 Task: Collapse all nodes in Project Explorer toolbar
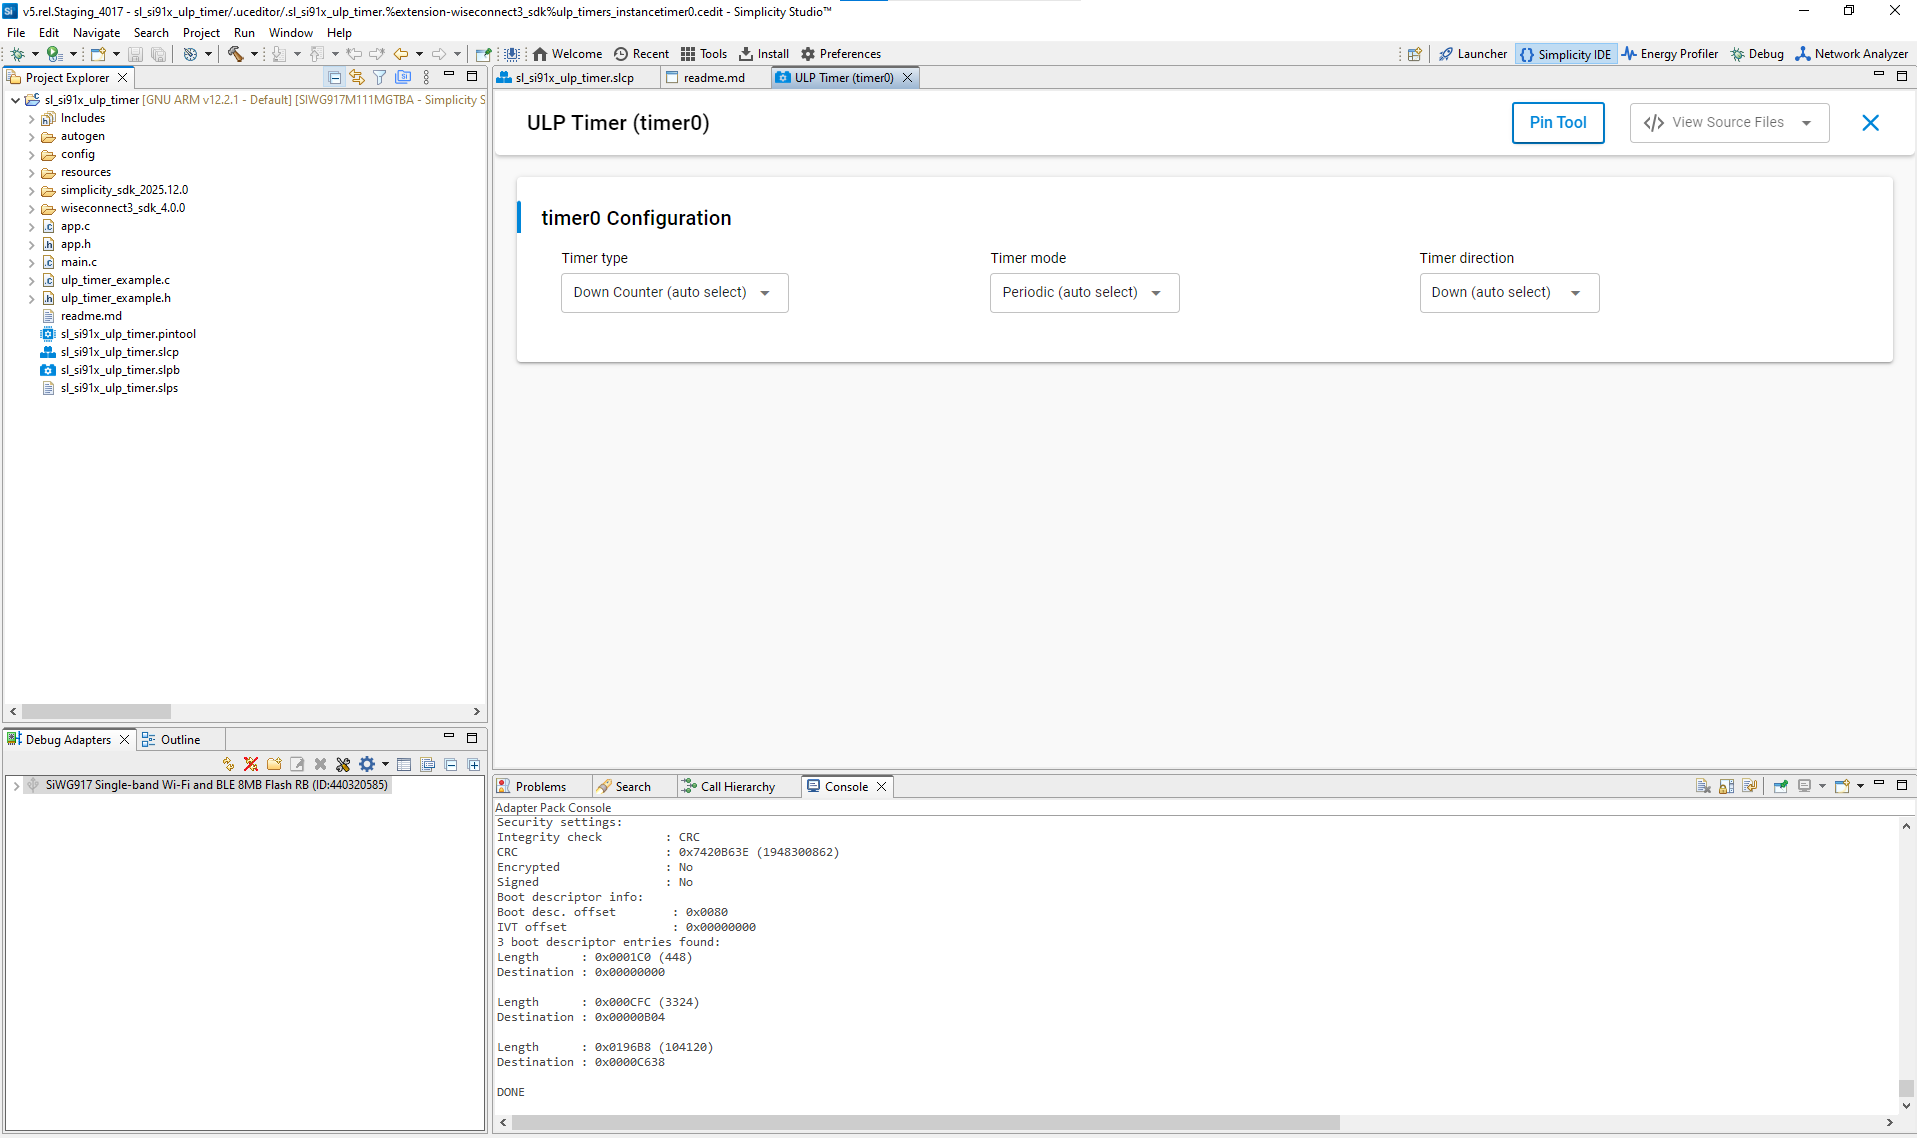(x=334, y=76)
